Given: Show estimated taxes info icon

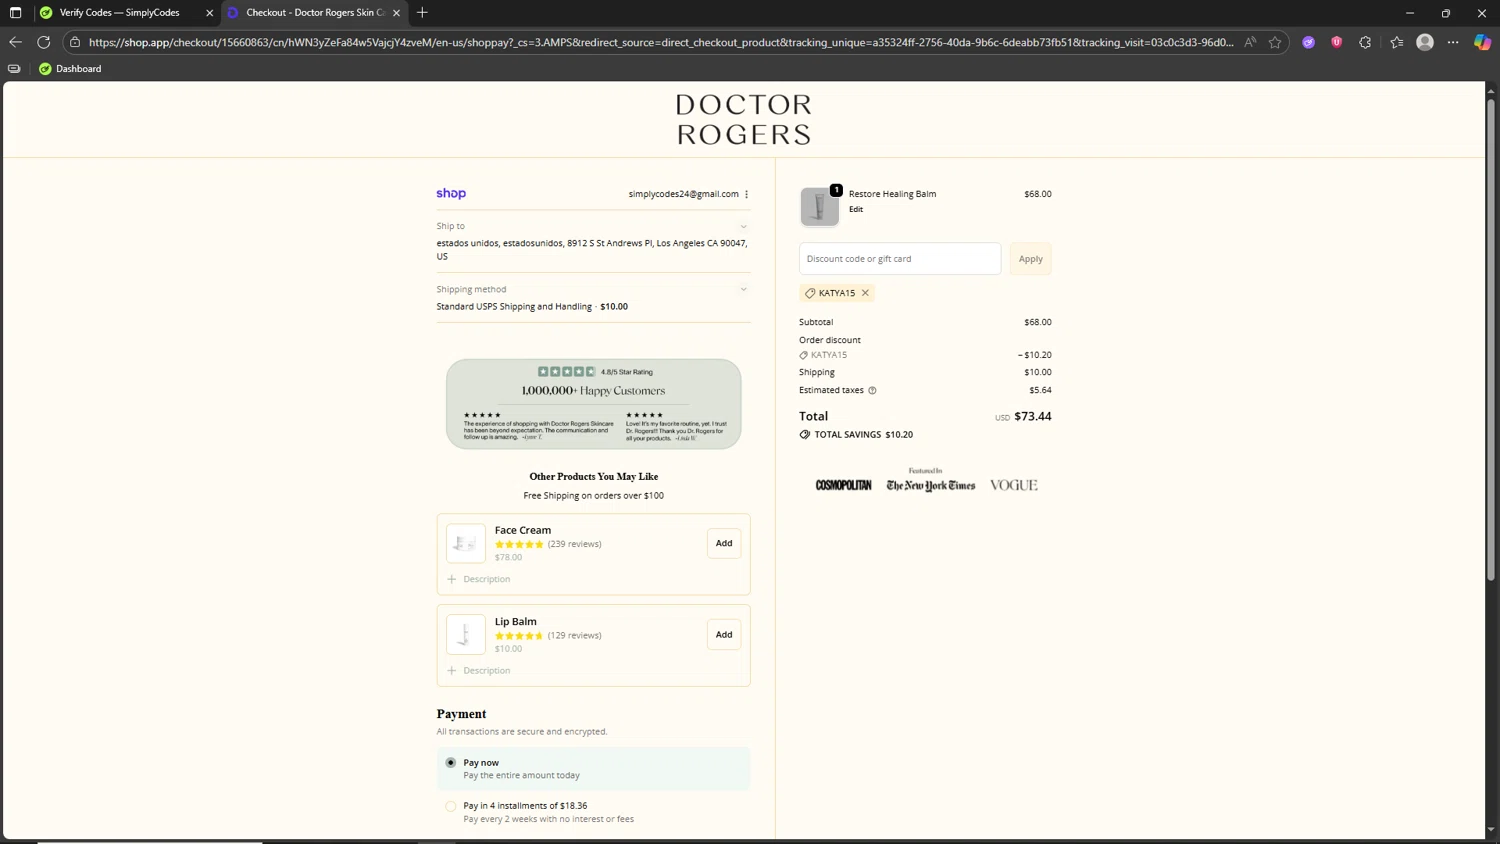Looking at the screenshot, I should tap(872, 390).
